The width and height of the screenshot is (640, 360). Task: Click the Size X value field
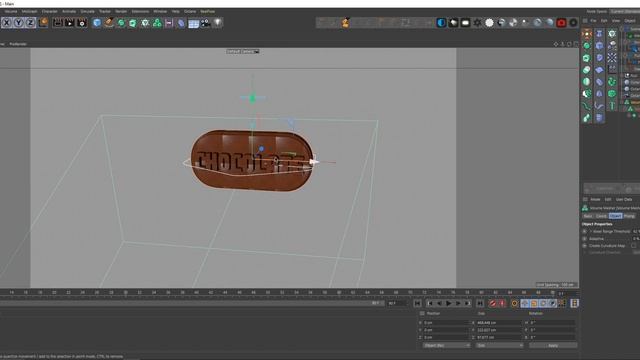[x=499, y=323]
